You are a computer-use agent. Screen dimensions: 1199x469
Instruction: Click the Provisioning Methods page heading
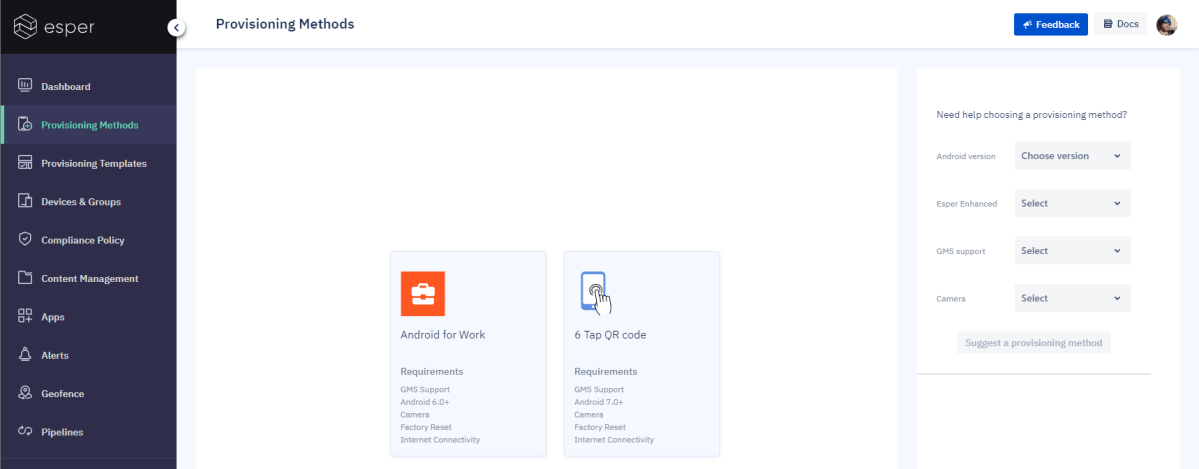click(285, 24)
